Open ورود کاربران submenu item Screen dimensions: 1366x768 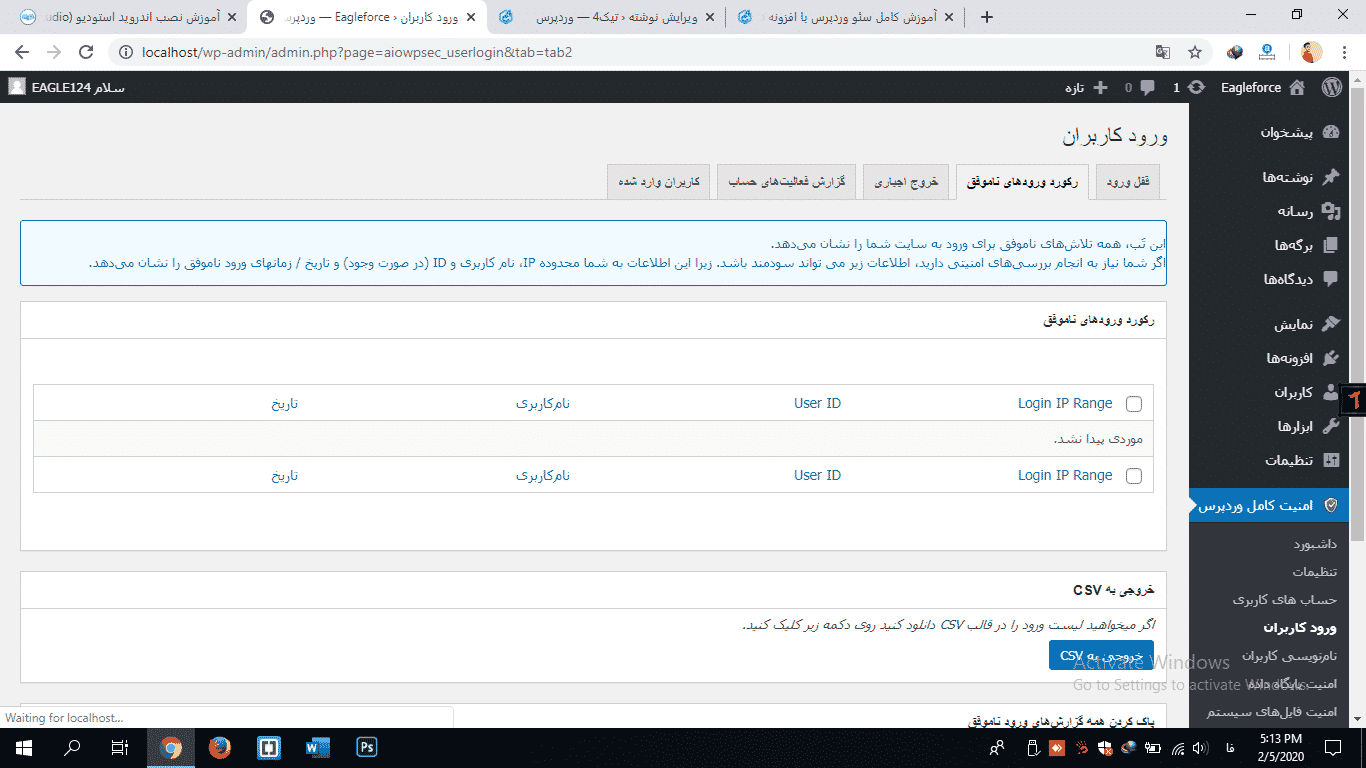pyautogui.click(x=1300, y=628)
